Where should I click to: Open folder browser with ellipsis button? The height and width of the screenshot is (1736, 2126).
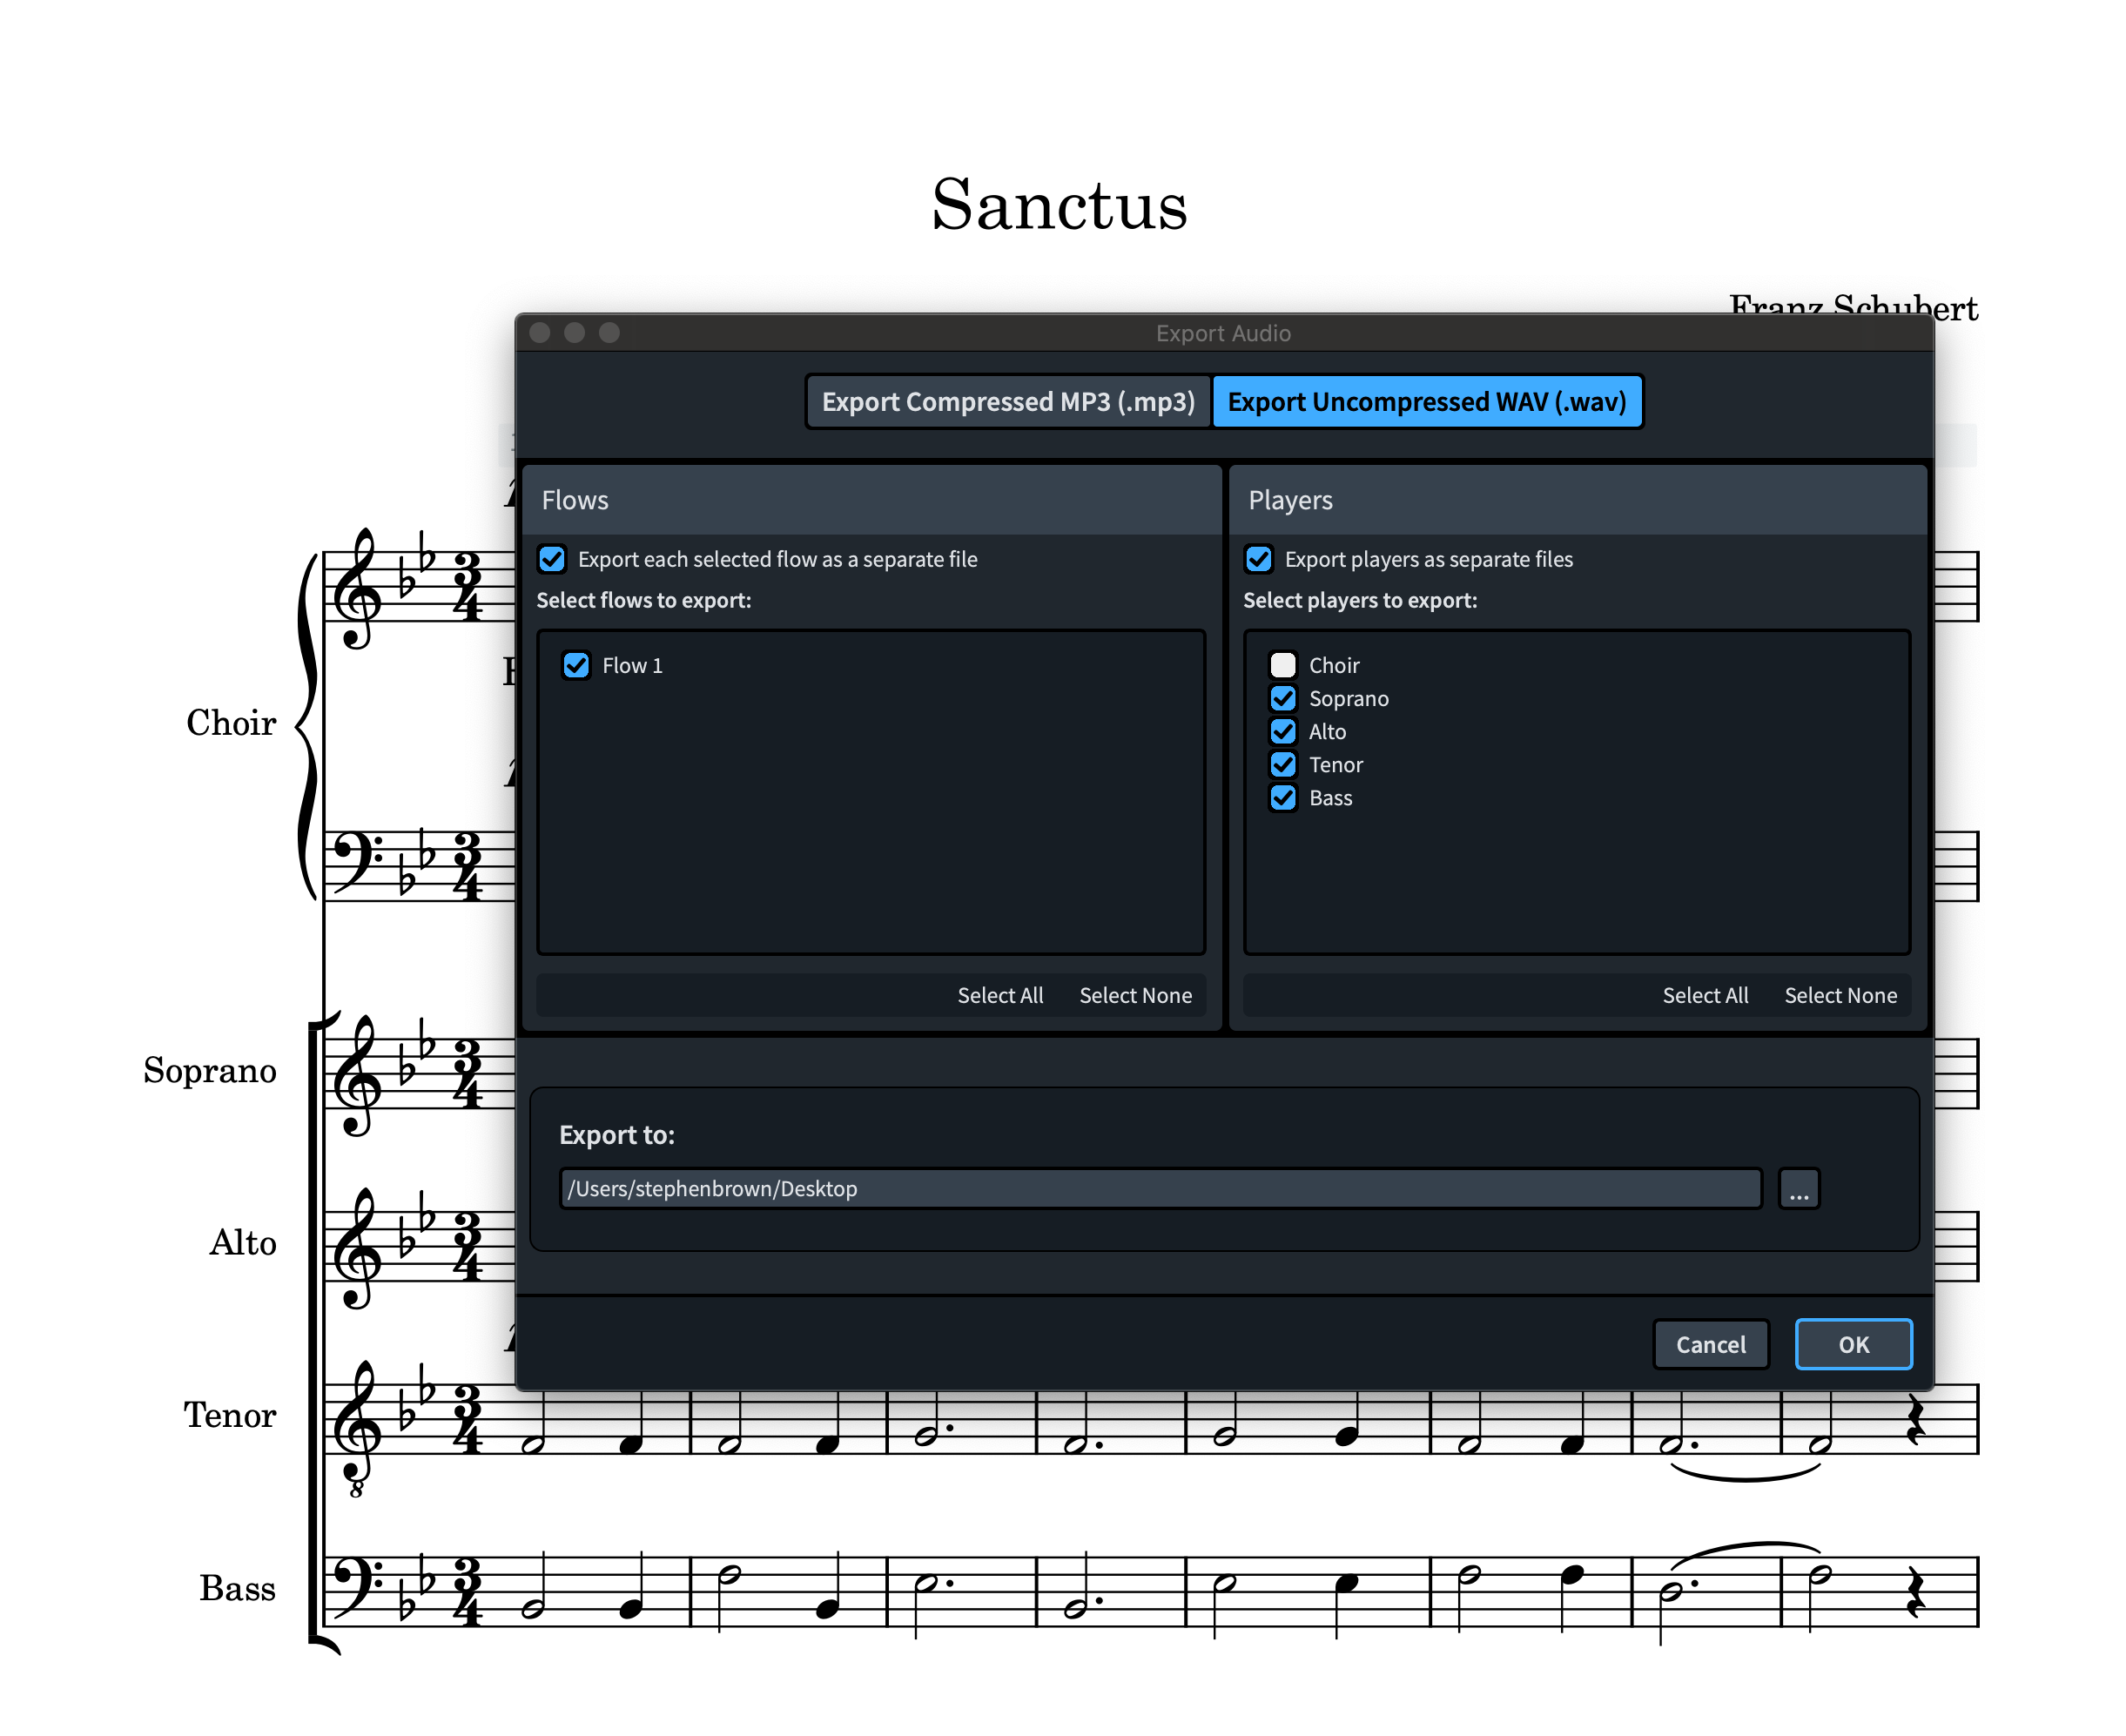pyautogui.click(x=1798, y=1188)
